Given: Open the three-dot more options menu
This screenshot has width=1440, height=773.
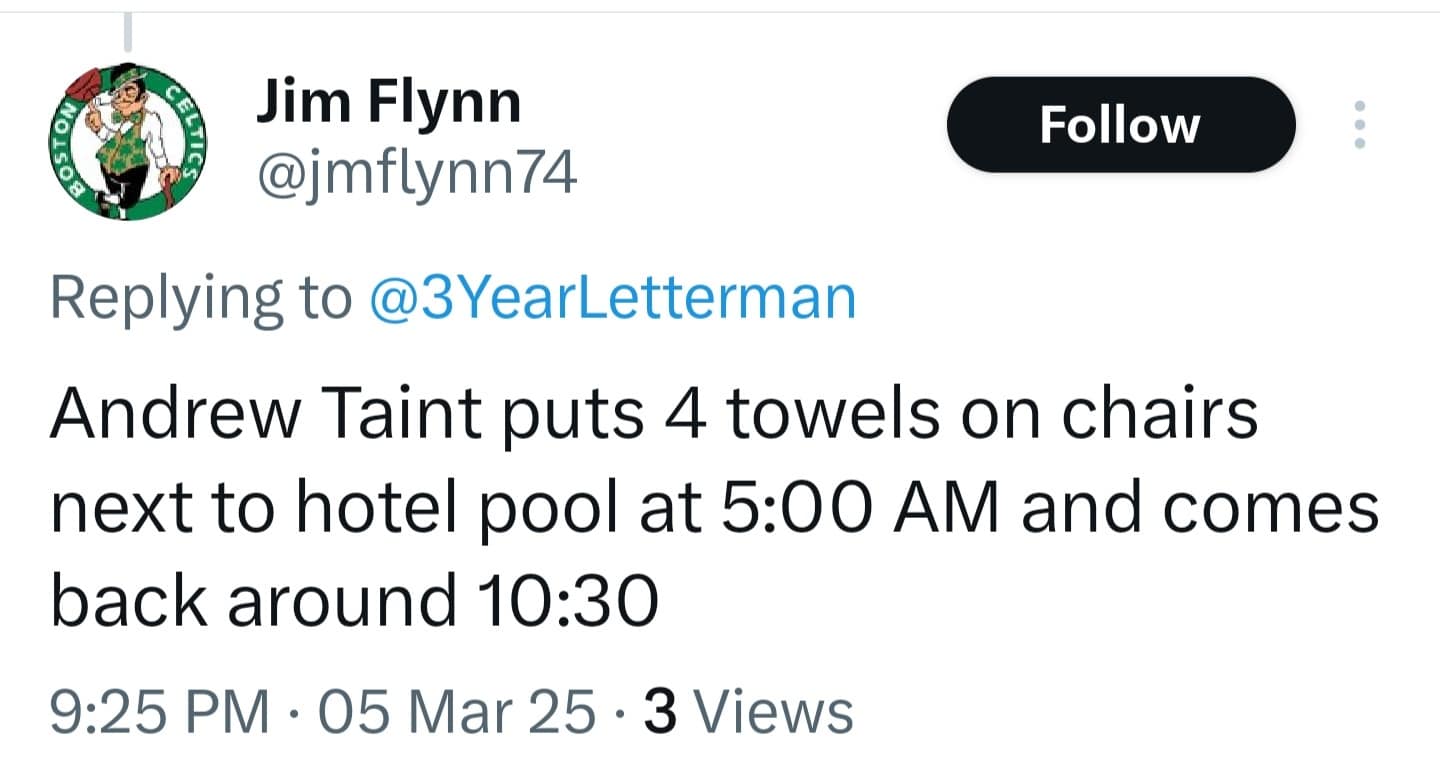Looking at the screenshot, I should click(1359, 125).
